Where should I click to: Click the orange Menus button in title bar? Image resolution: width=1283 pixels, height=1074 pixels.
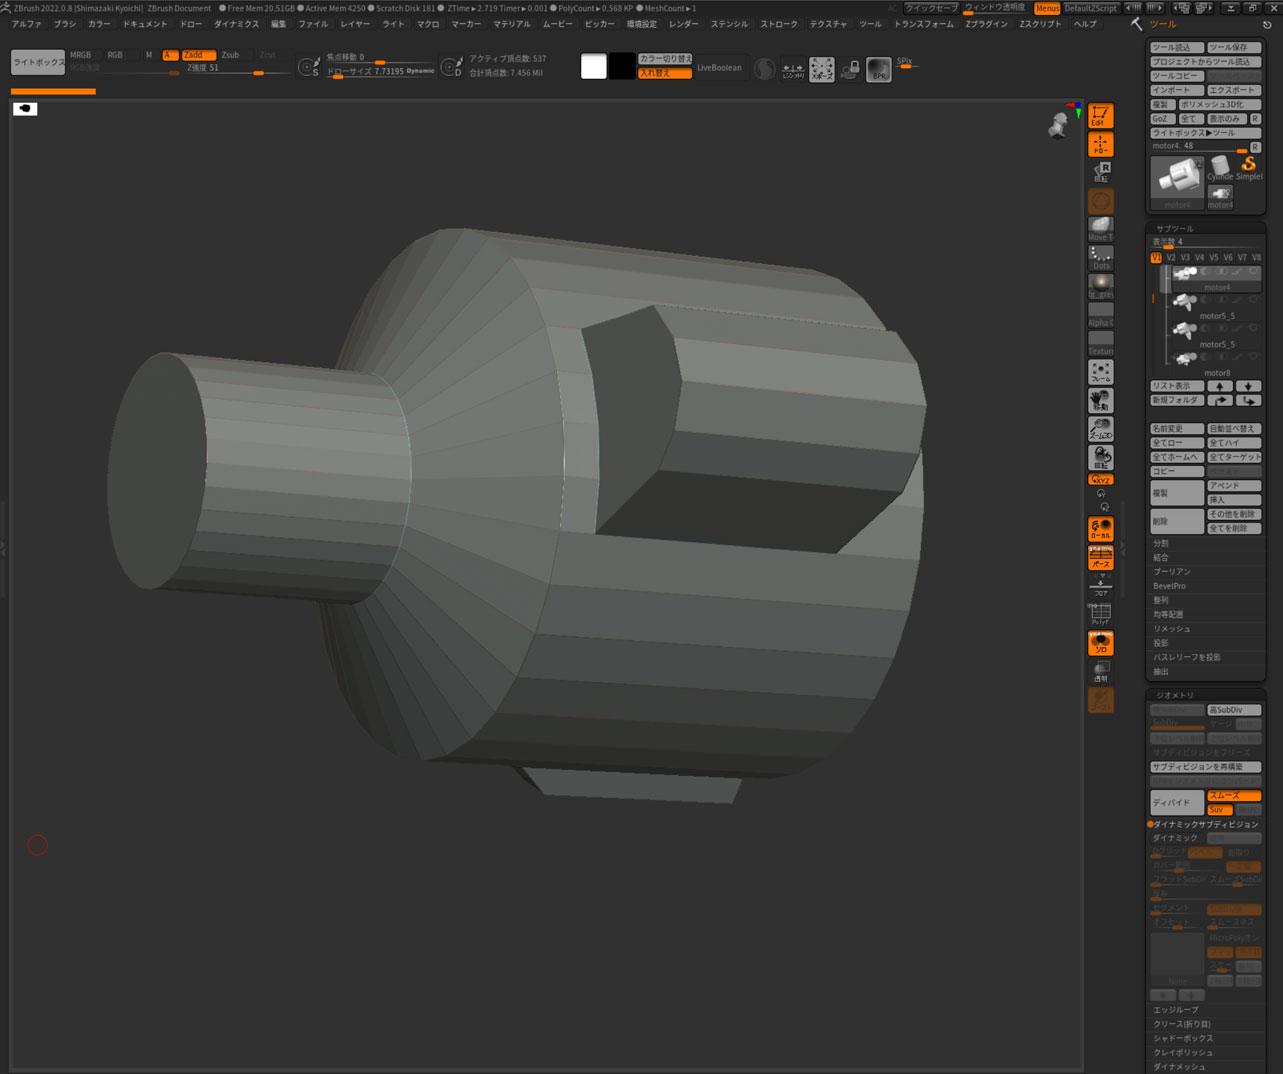[1047, 8]
